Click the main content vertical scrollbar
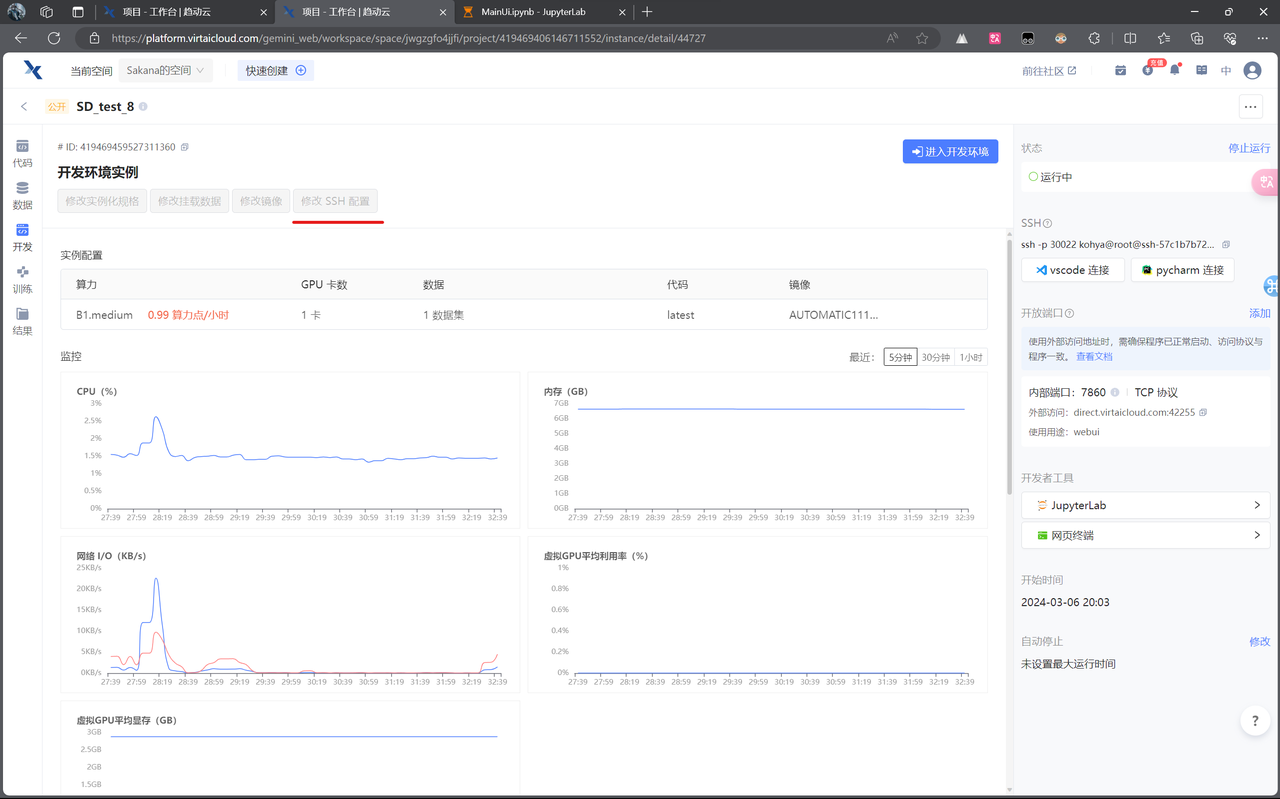The width and height of the screenshot is (1280, 799). pos(1008,365)
